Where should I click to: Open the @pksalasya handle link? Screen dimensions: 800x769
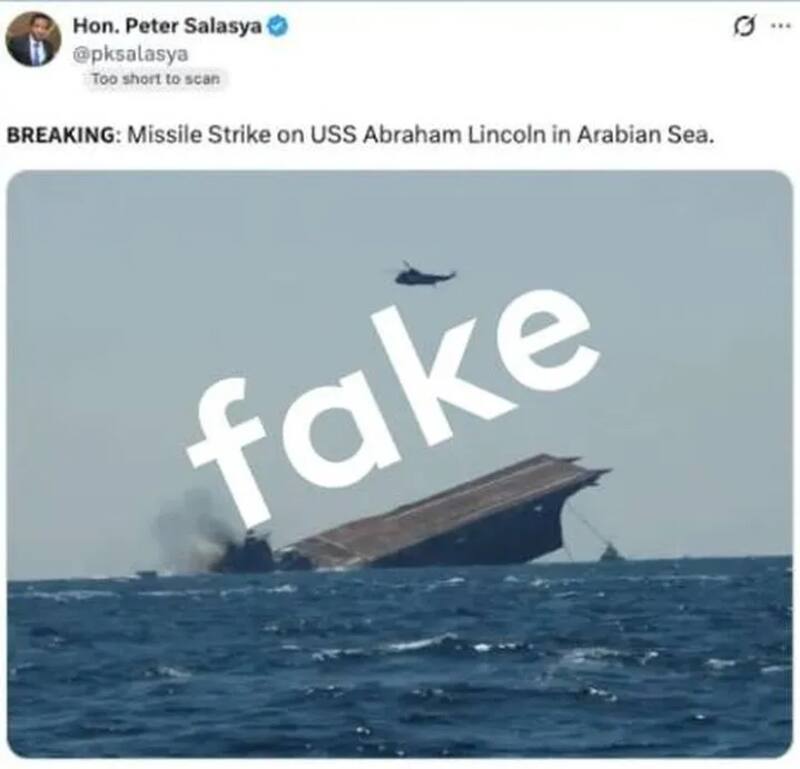(x=131, y=53)
